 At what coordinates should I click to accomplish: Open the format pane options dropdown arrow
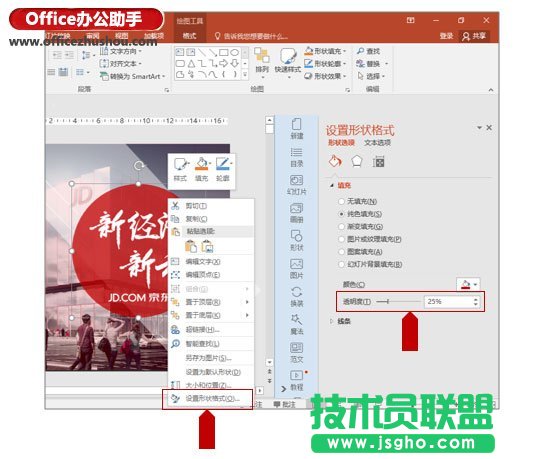pos(479,128)
